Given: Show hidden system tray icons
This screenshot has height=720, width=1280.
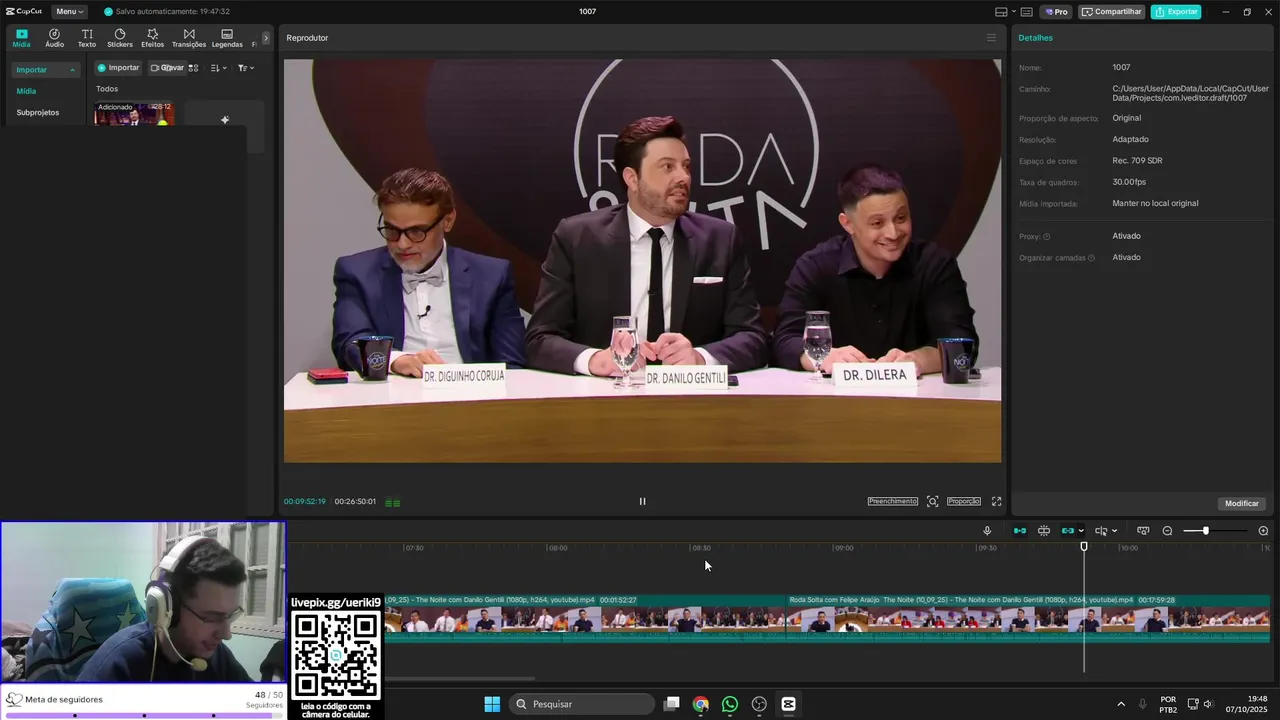Looking at the screenshot, I should 1120,704.
